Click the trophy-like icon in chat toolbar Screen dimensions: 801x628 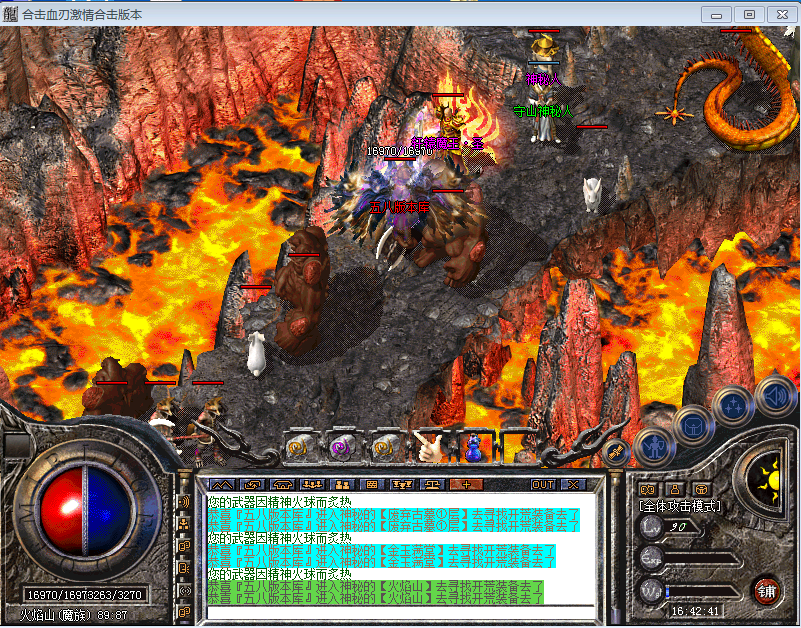403,484
